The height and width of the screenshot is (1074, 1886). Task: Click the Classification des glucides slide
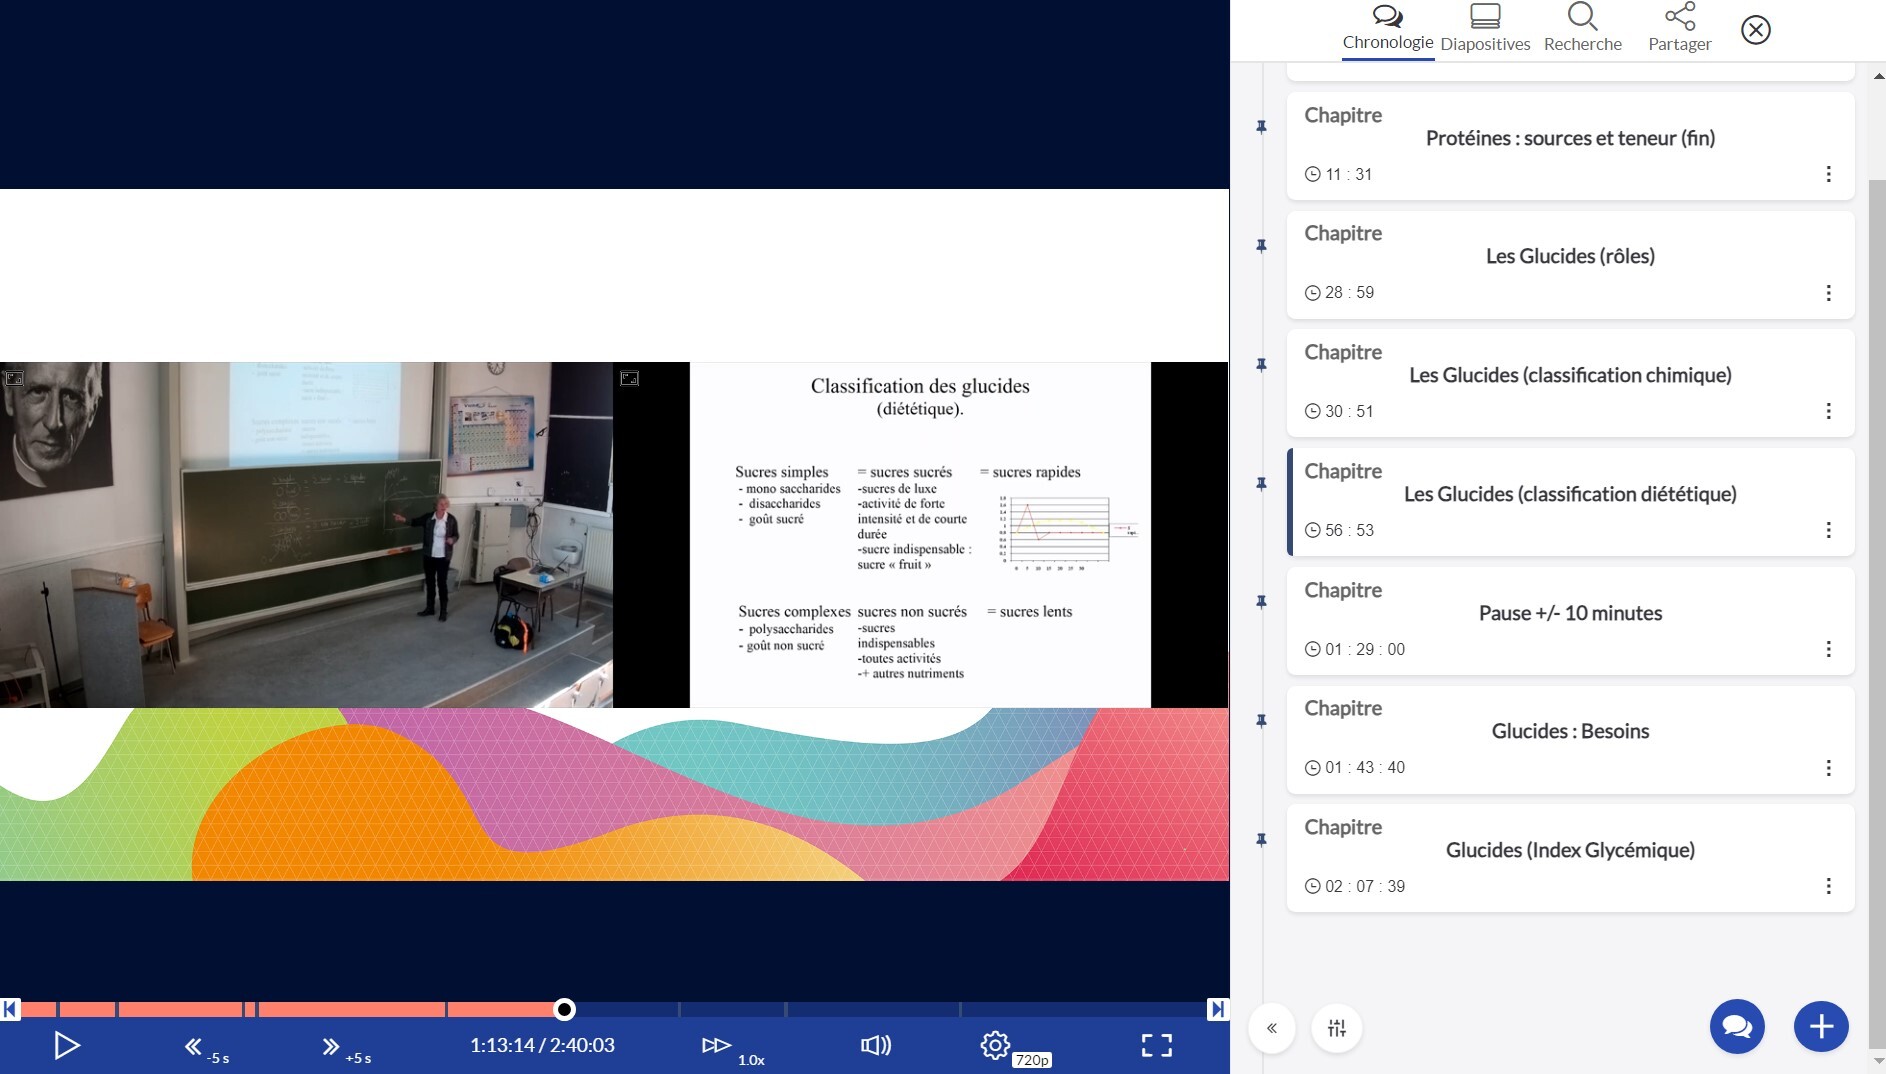920,535
